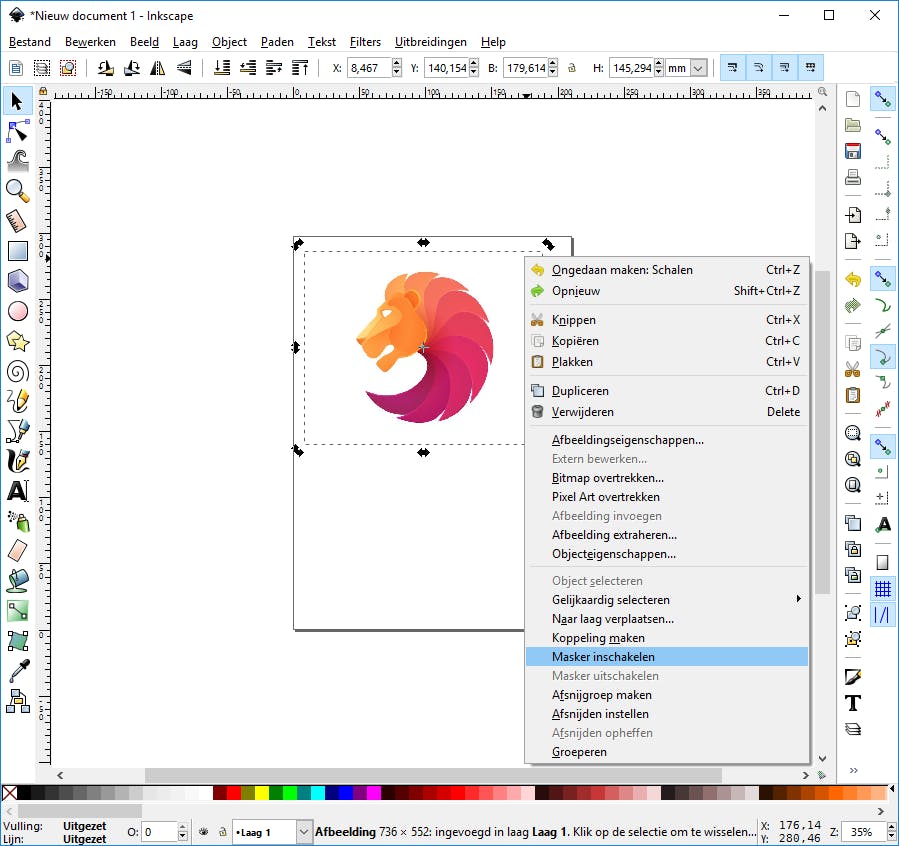Screen dimensions: 899x846
Task: Open the Filters menu
Action: click(365, 42)
